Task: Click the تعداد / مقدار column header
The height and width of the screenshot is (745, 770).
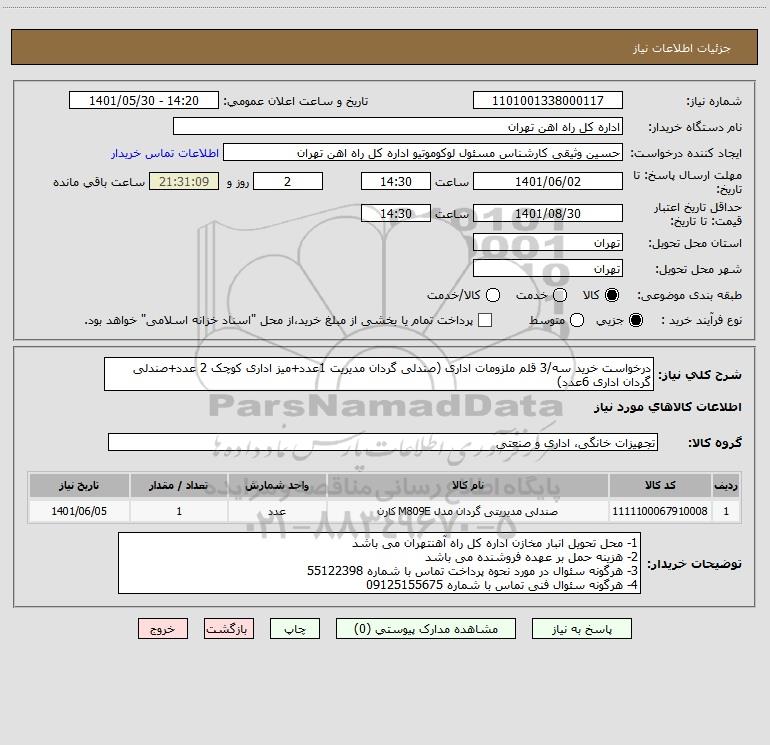Action: (179, 485)
